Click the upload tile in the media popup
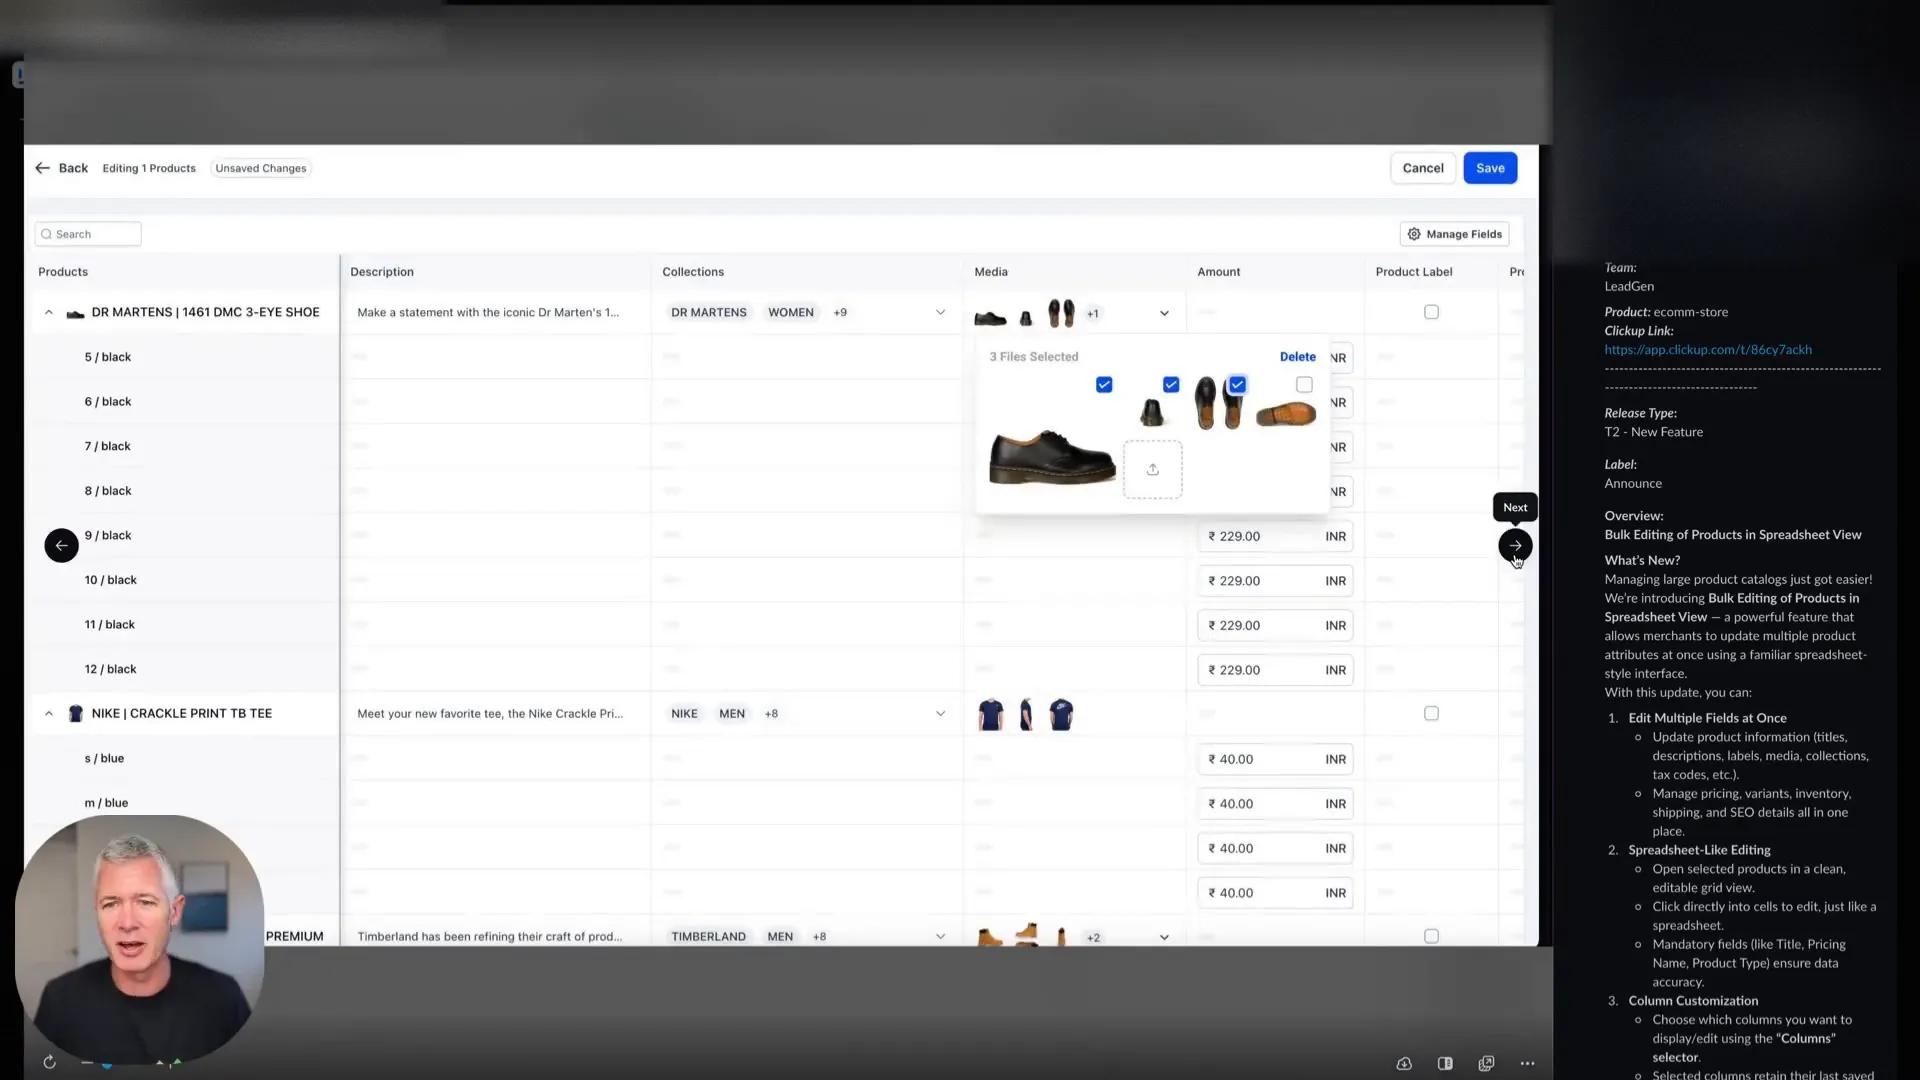 (x=1152, y=469)
